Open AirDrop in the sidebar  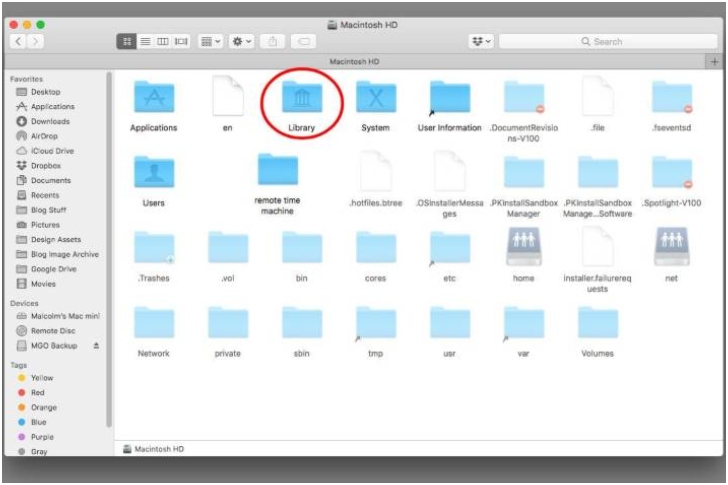pos(37,136)
